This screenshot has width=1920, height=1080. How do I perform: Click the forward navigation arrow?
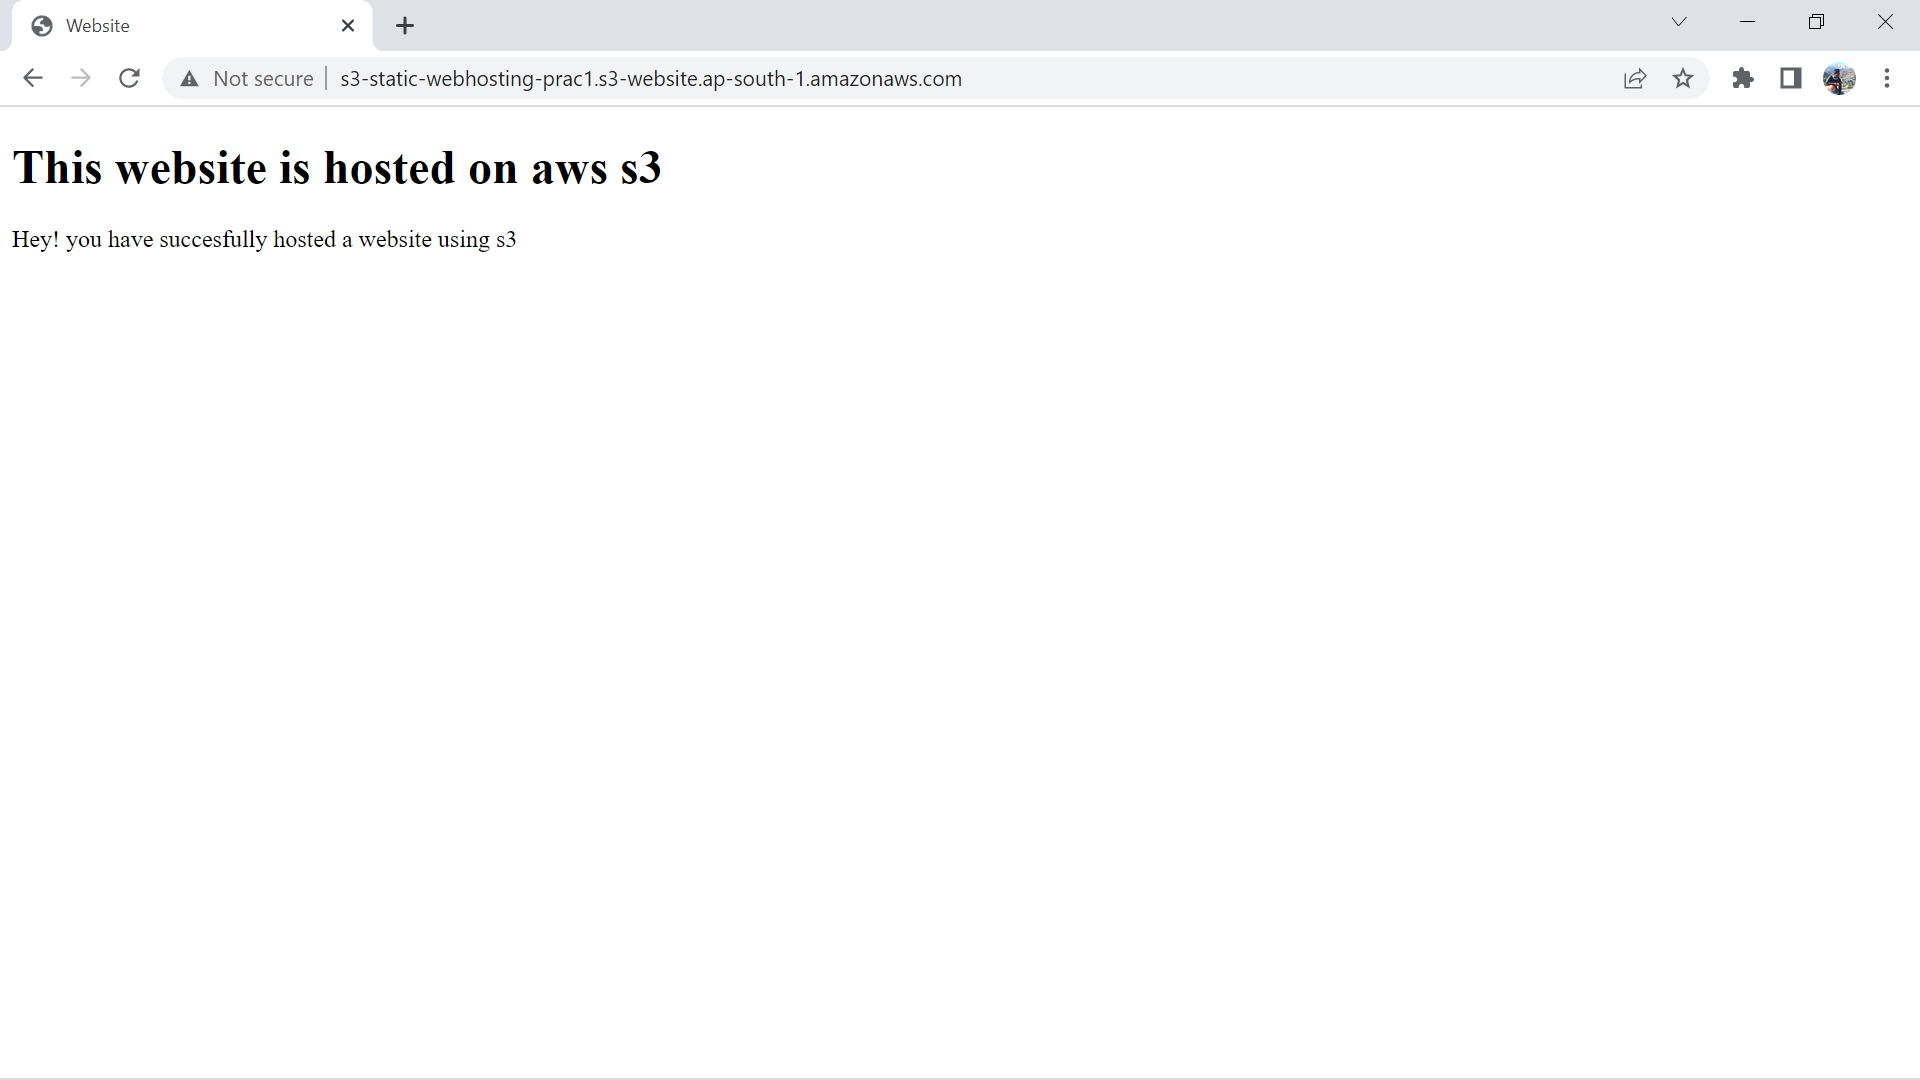pyautogui.click(x=81, y=78)
